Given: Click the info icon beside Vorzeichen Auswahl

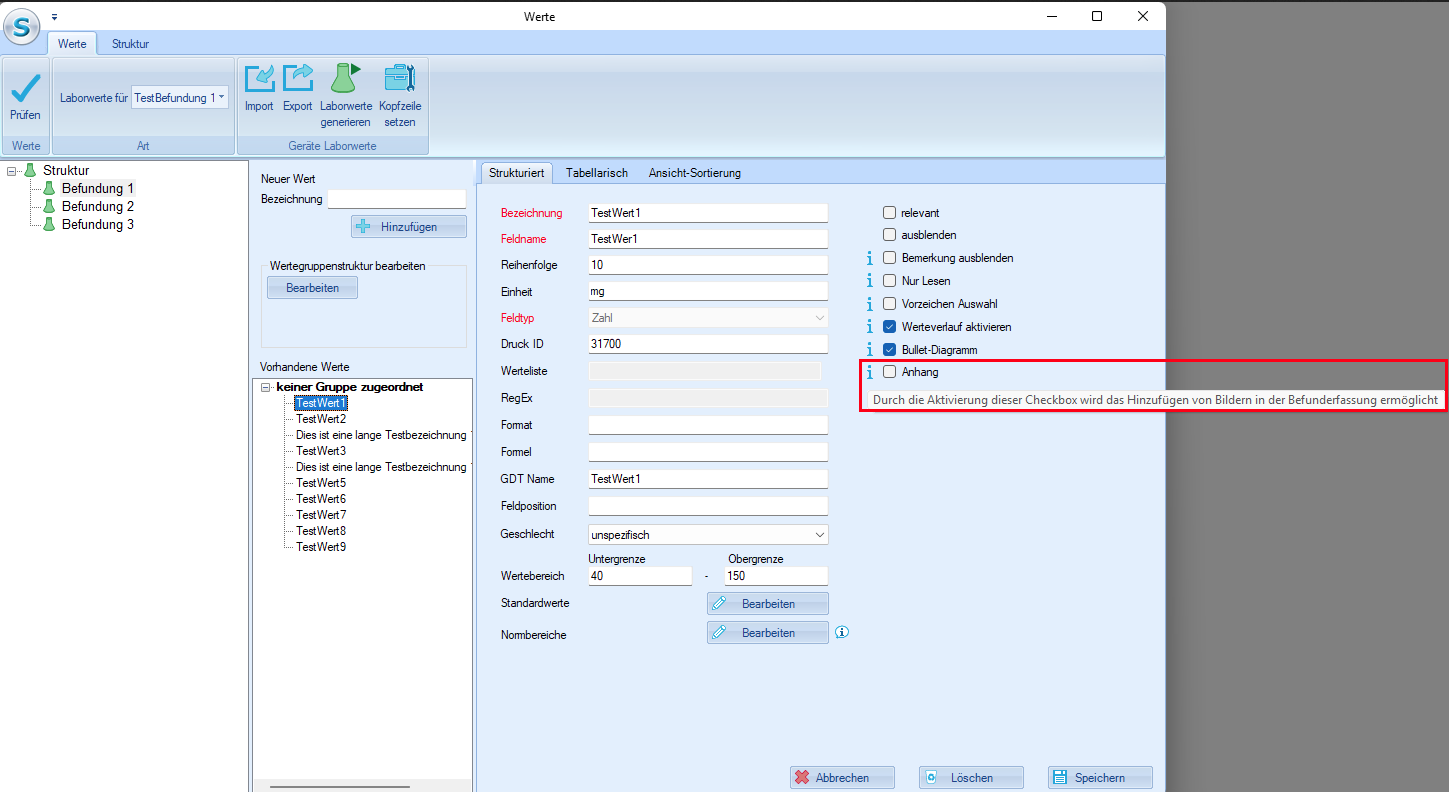Looking at the screenshot, I should pos(869,304).
